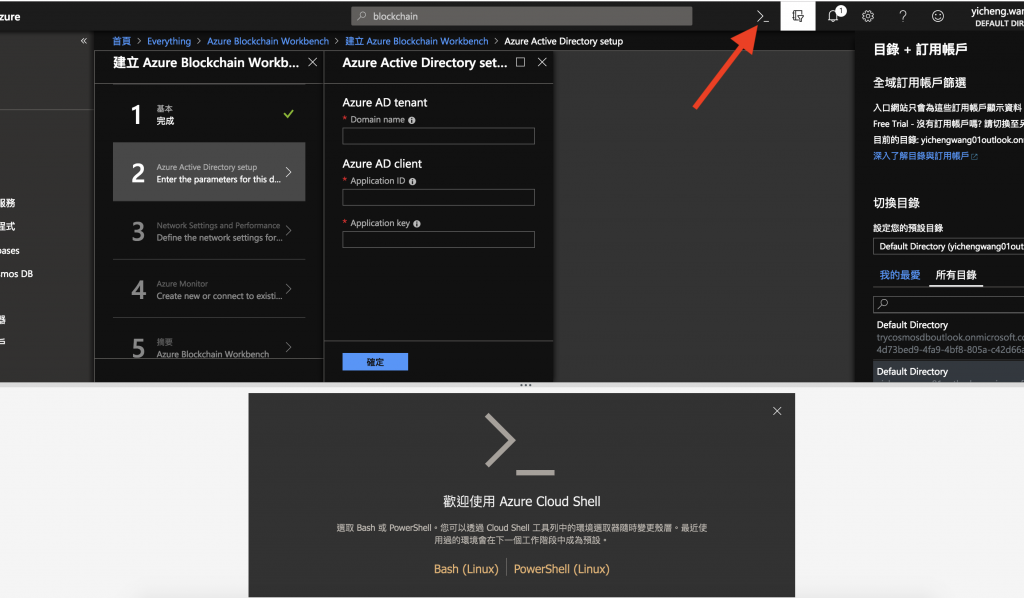Click the Cloud Shell pane resize handle dots
The height and width of the screenshot is (598, 1024).
pyautogui.click(x=526, y=385)
